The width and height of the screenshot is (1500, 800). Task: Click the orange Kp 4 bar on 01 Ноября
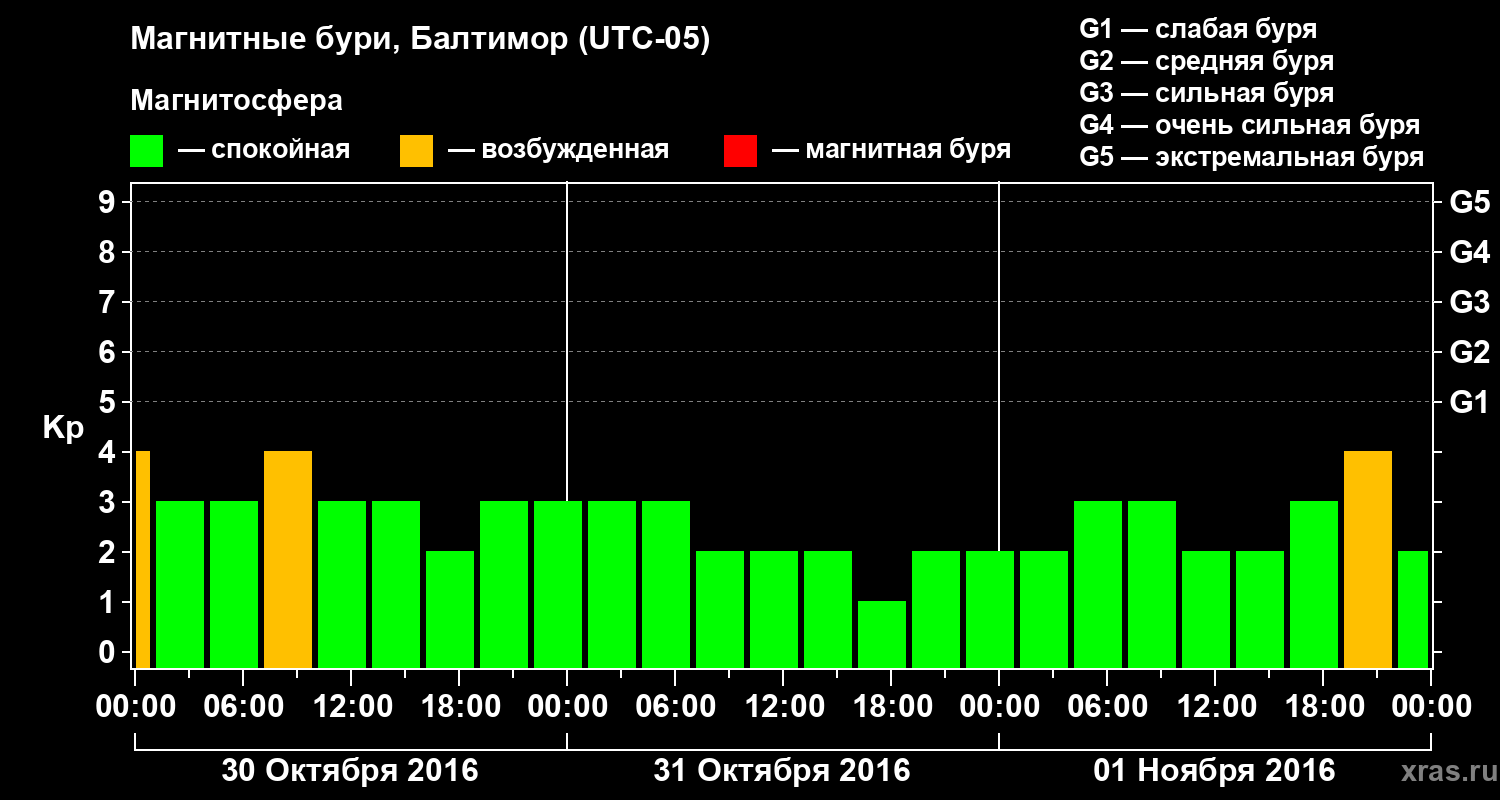click(1368, 559)
